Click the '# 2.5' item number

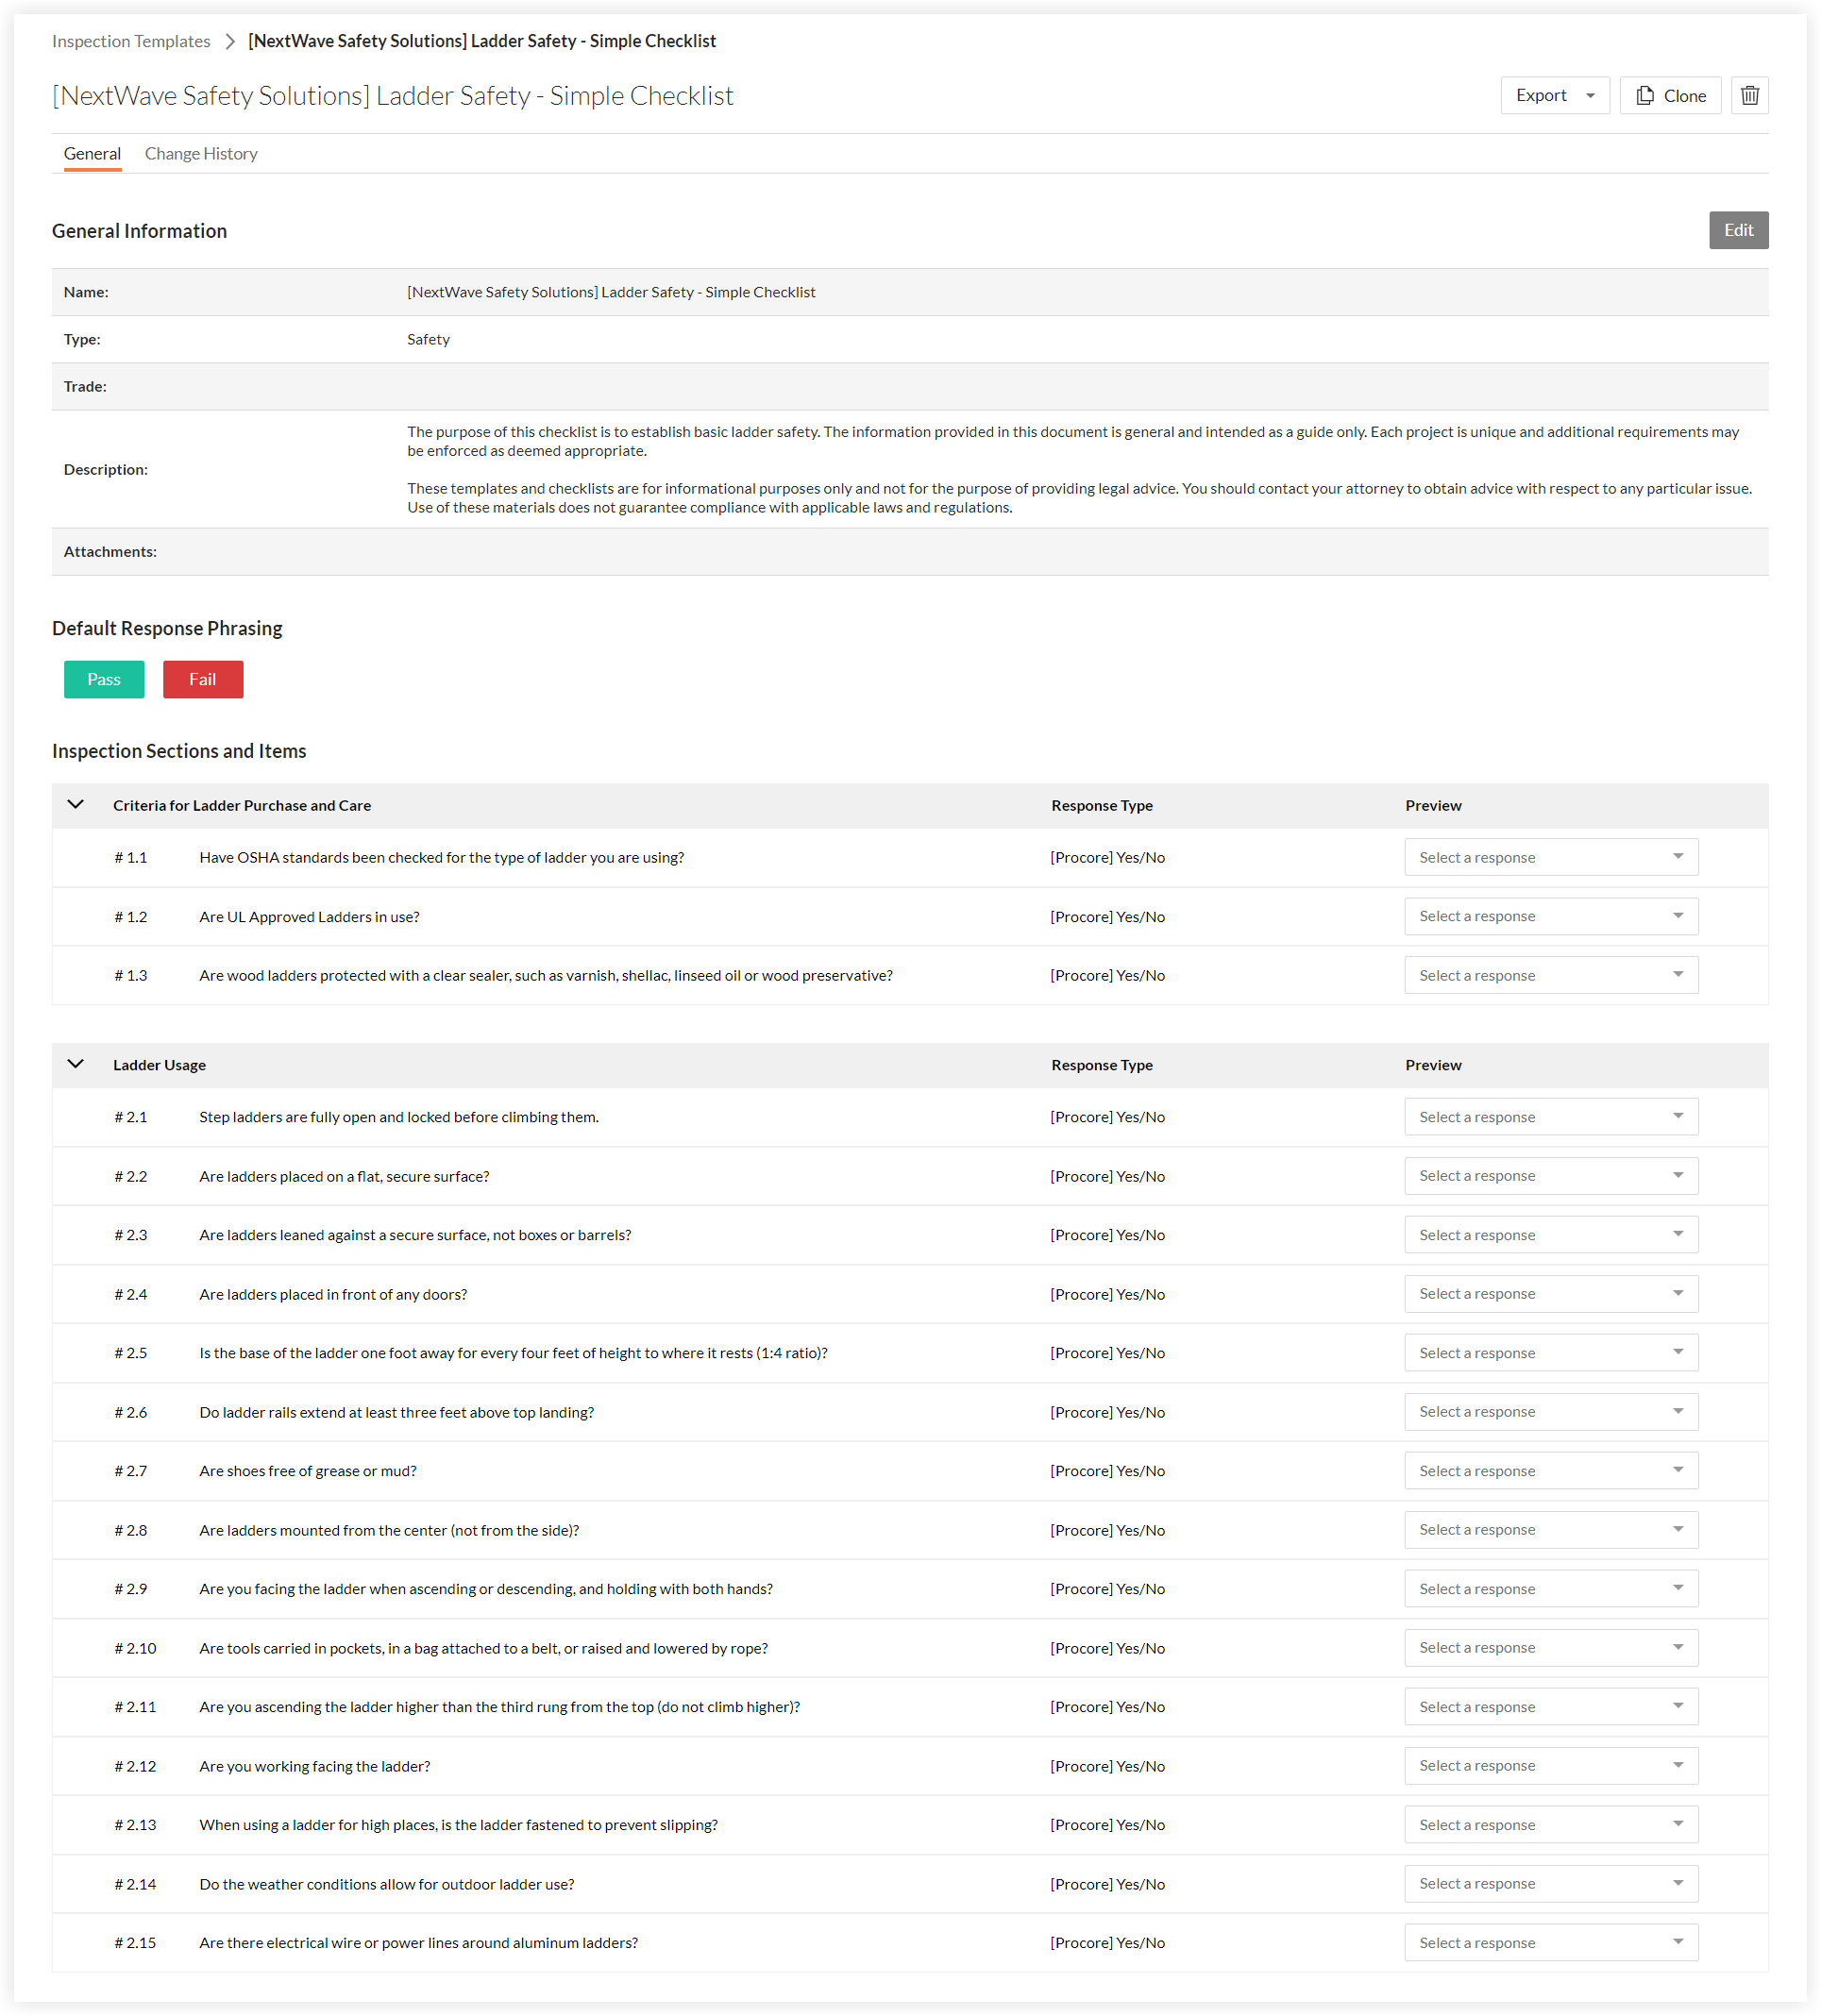pos(131,1352)
